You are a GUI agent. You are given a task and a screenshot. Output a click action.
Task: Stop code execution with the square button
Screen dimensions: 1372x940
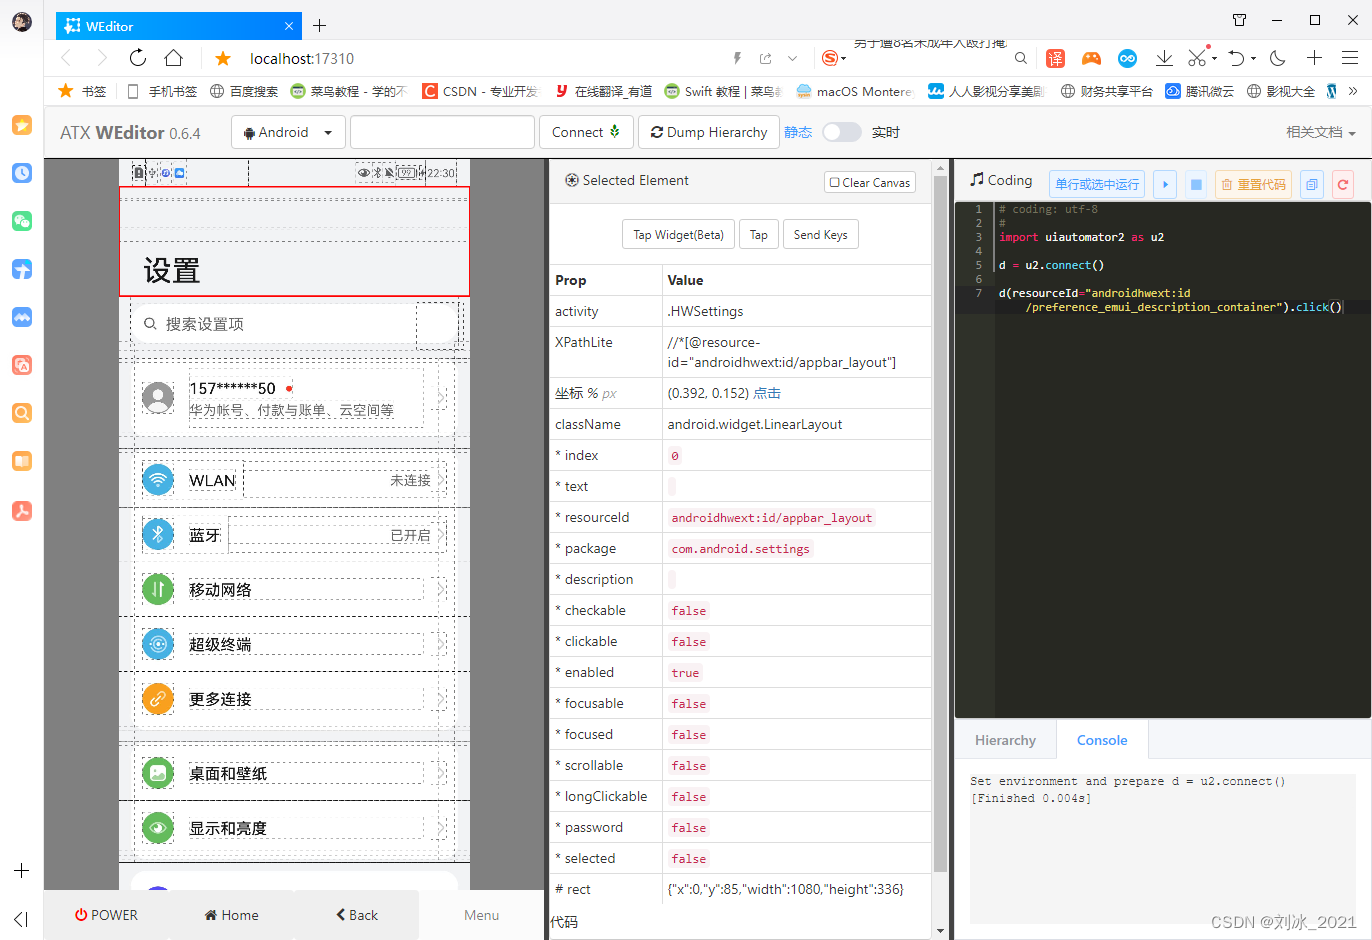pos(1196,184)
